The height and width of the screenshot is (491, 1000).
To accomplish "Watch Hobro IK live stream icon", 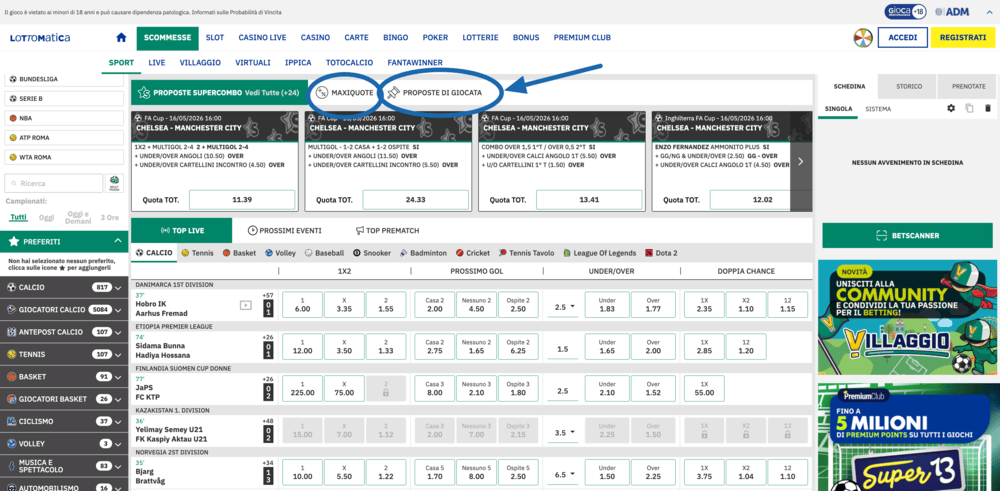I will [x=245, y=305].
